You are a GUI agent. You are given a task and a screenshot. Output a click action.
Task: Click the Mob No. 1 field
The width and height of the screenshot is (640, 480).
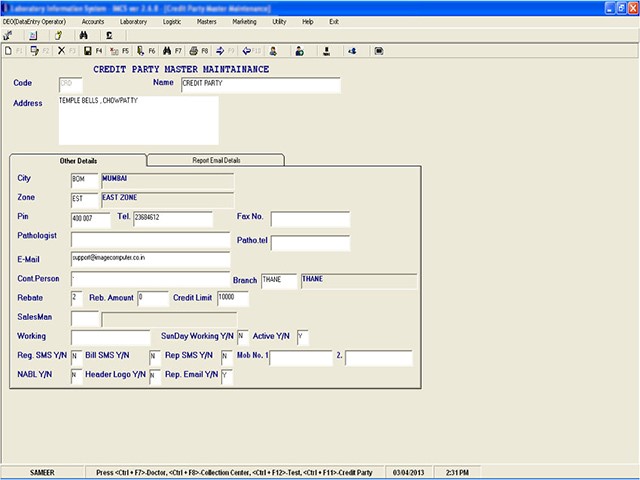coord(301,358)
